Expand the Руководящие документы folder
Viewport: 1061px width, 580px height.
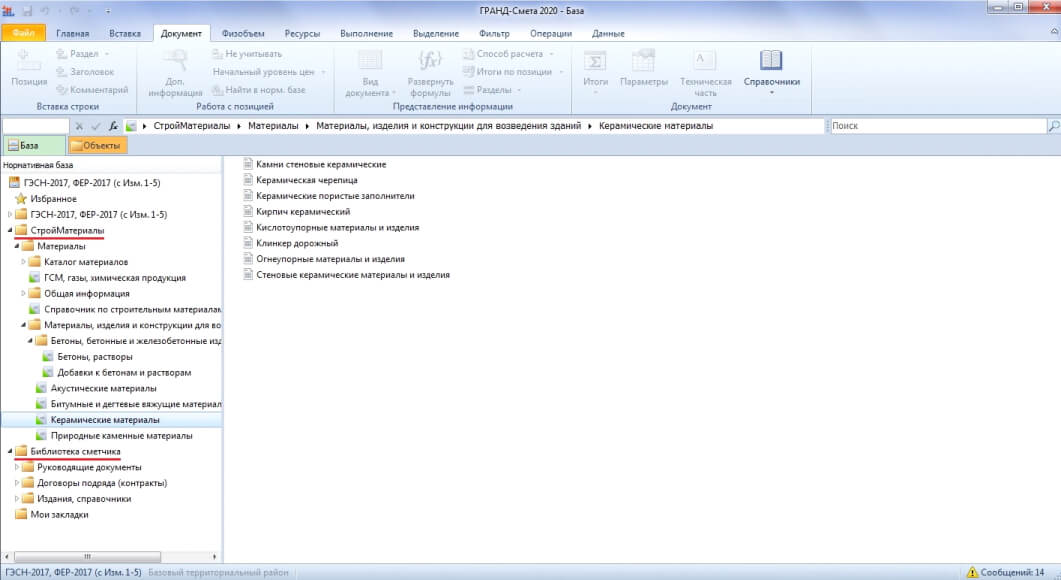click(x=17, y=467)
